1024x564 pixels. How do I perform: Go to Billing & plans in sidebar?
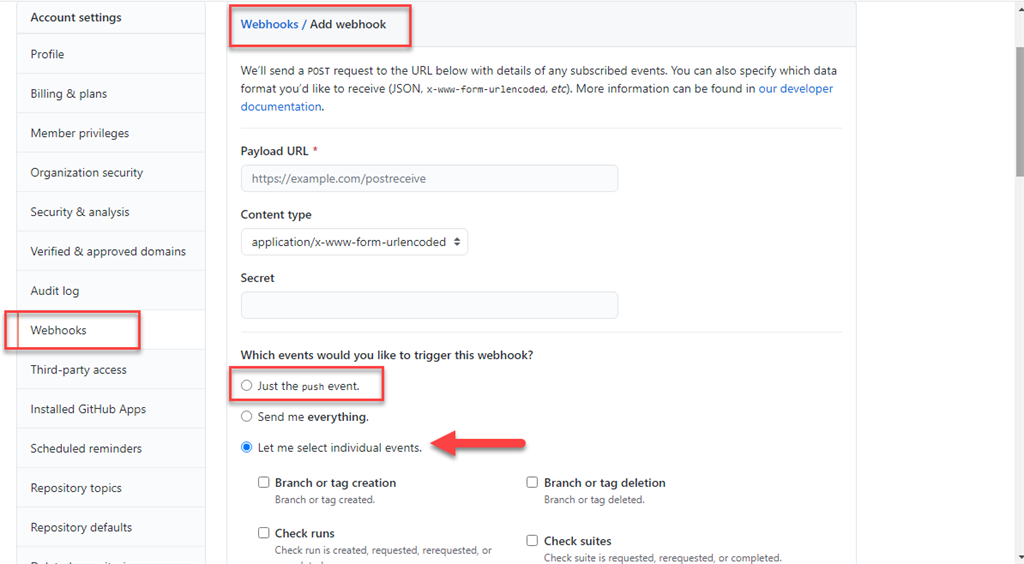coord(68,93)
